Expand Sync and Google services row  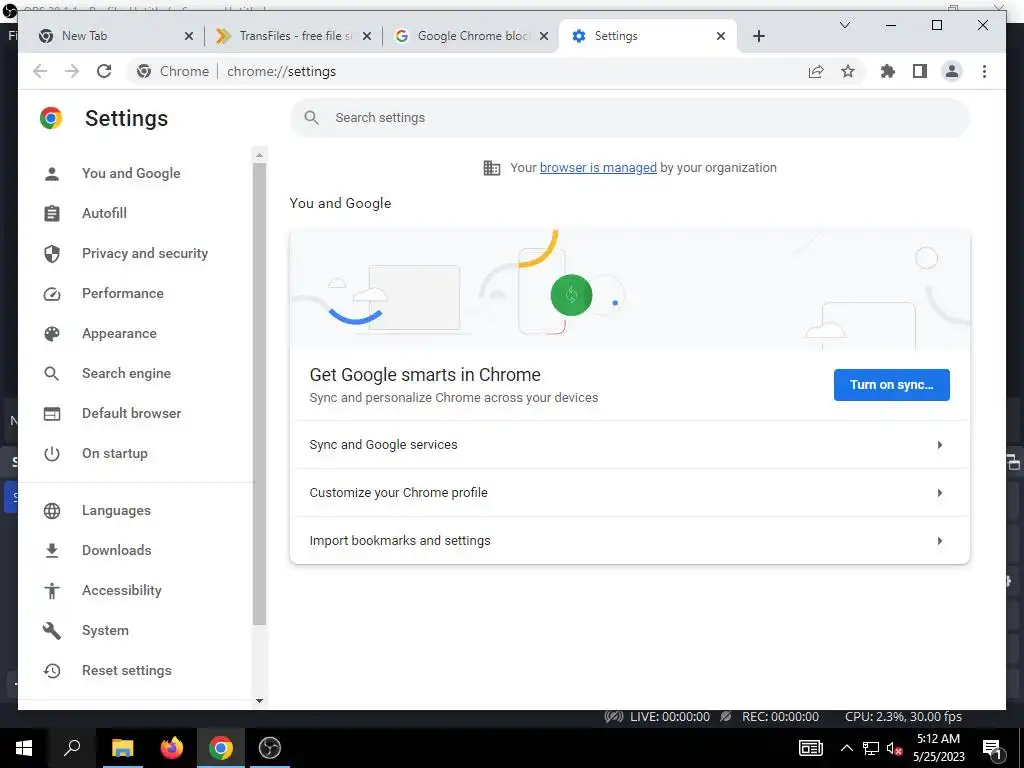coord(630,445)
